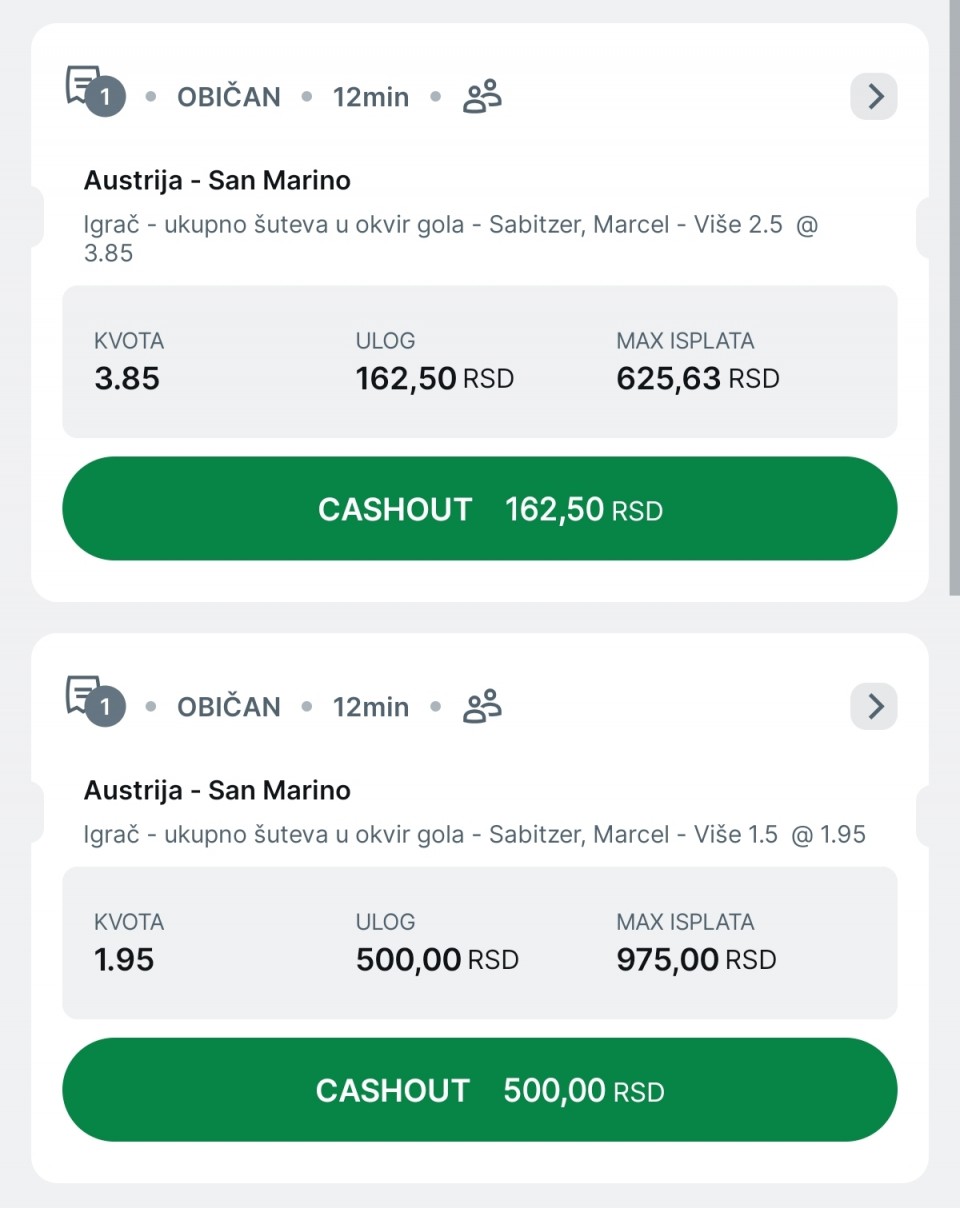Open second Austrija - San Marino match title
The height and width of the screenshot is (1208, 960).
coord(217,791)
